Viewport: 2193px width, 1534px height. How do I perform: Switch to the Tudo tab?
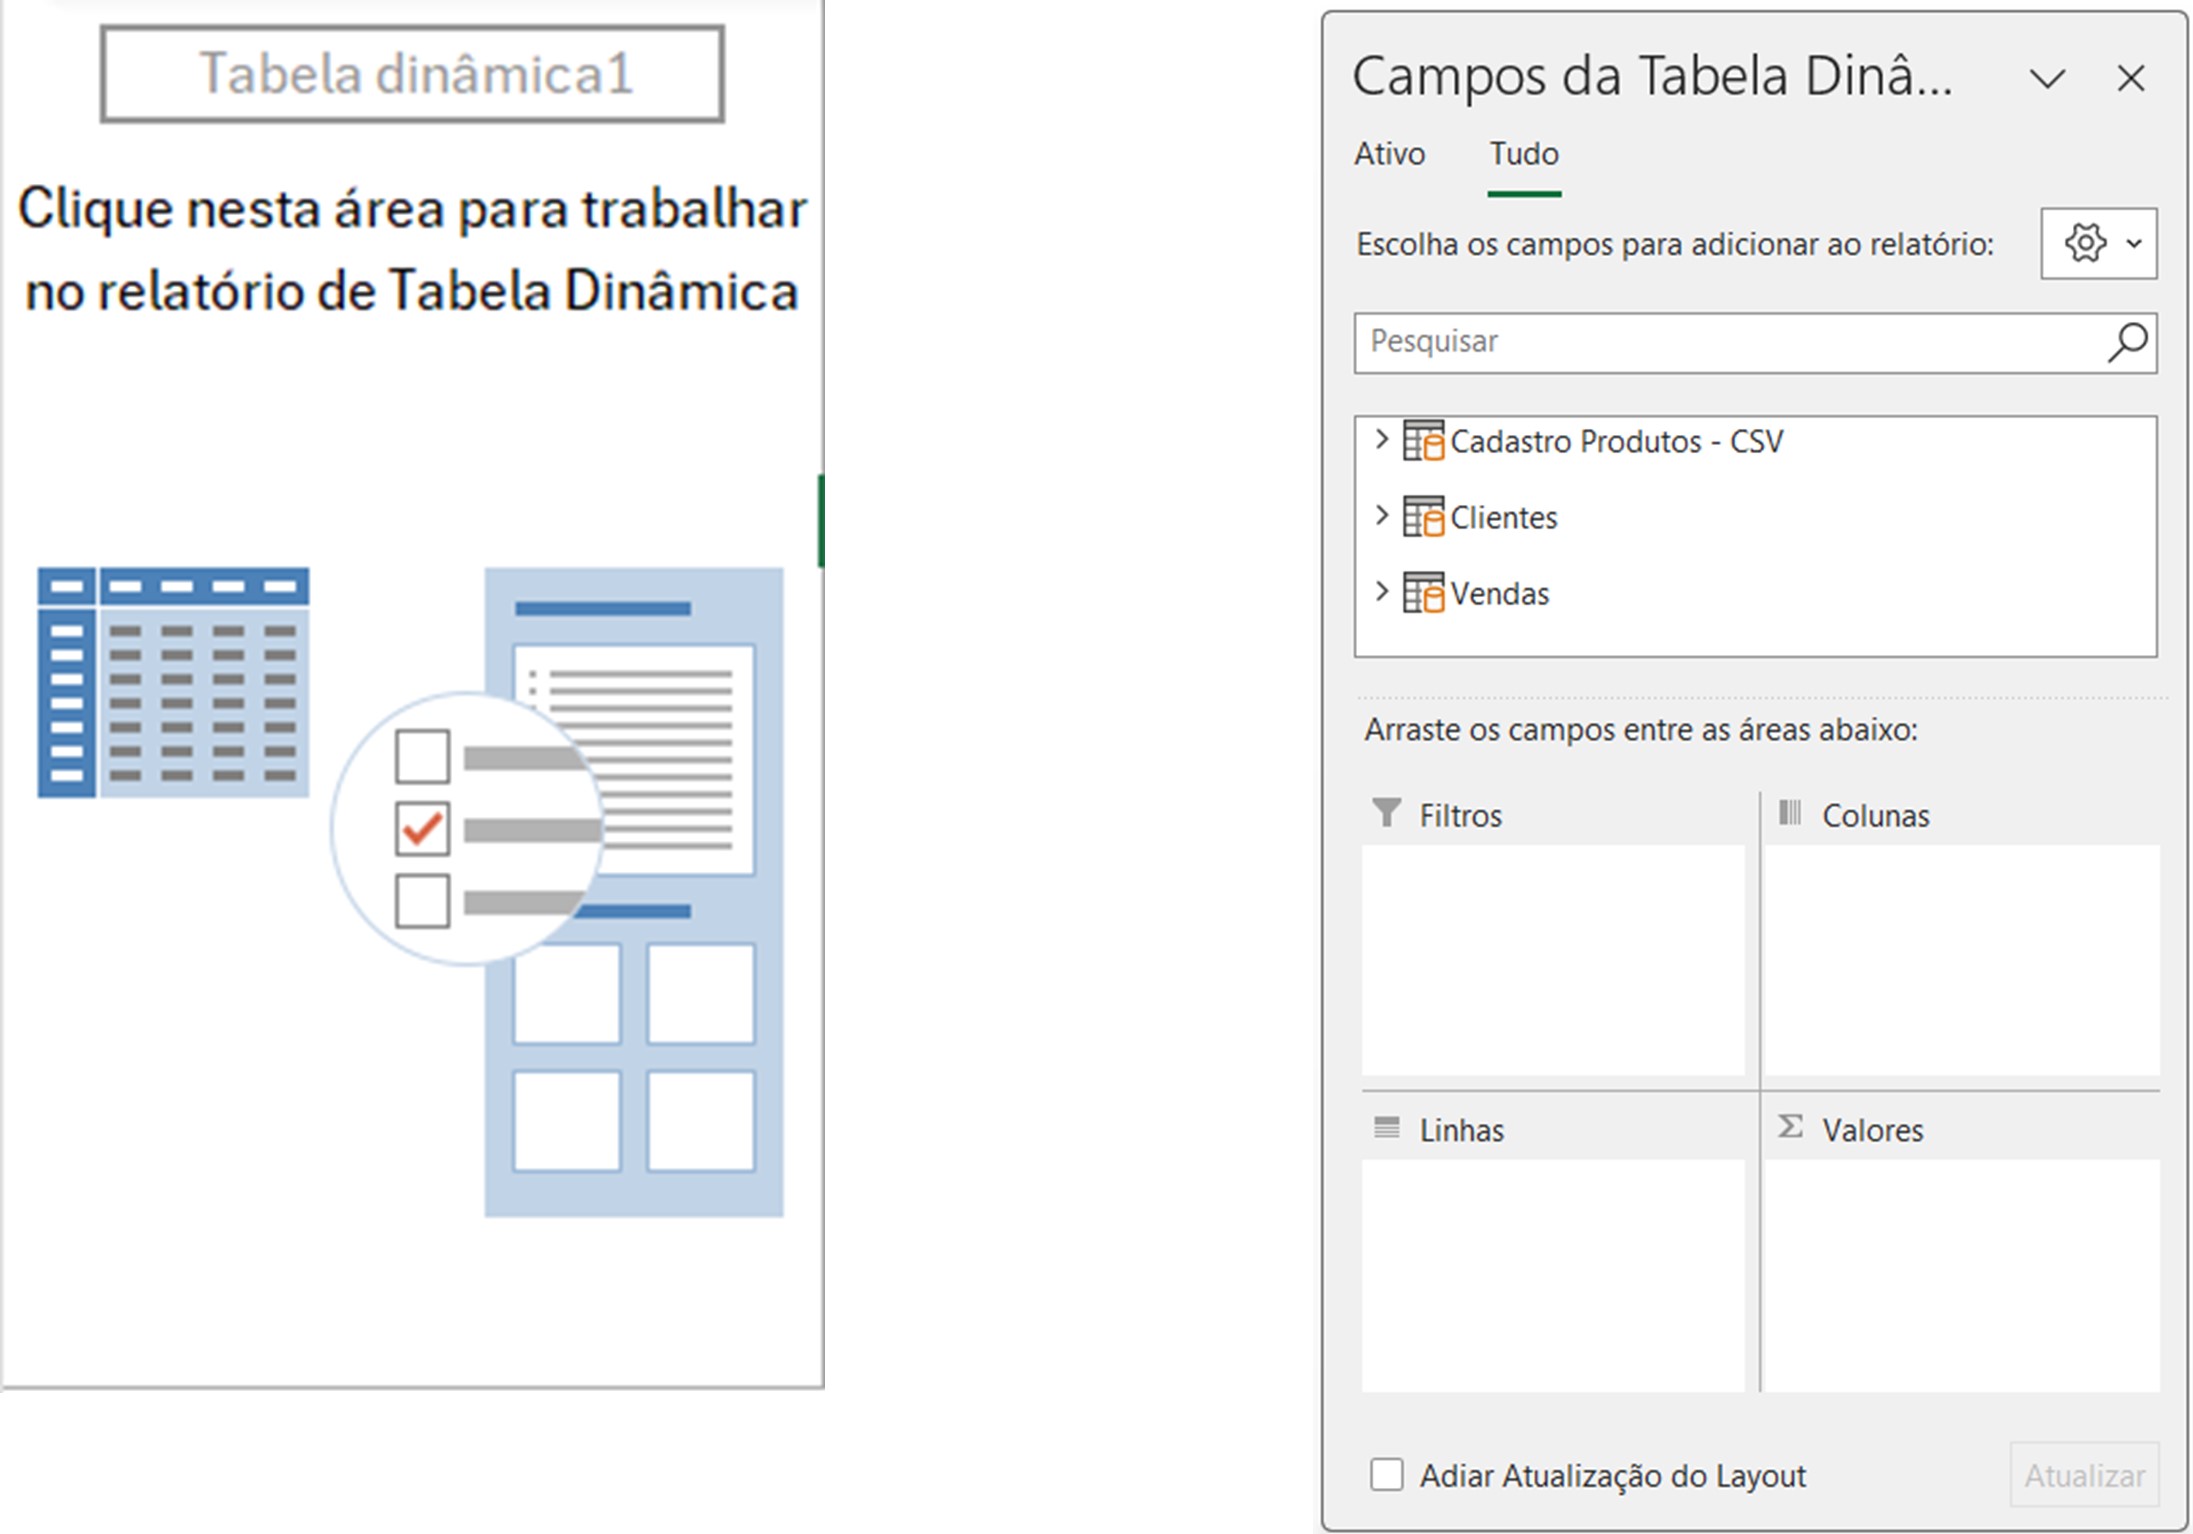(1524, 154)
